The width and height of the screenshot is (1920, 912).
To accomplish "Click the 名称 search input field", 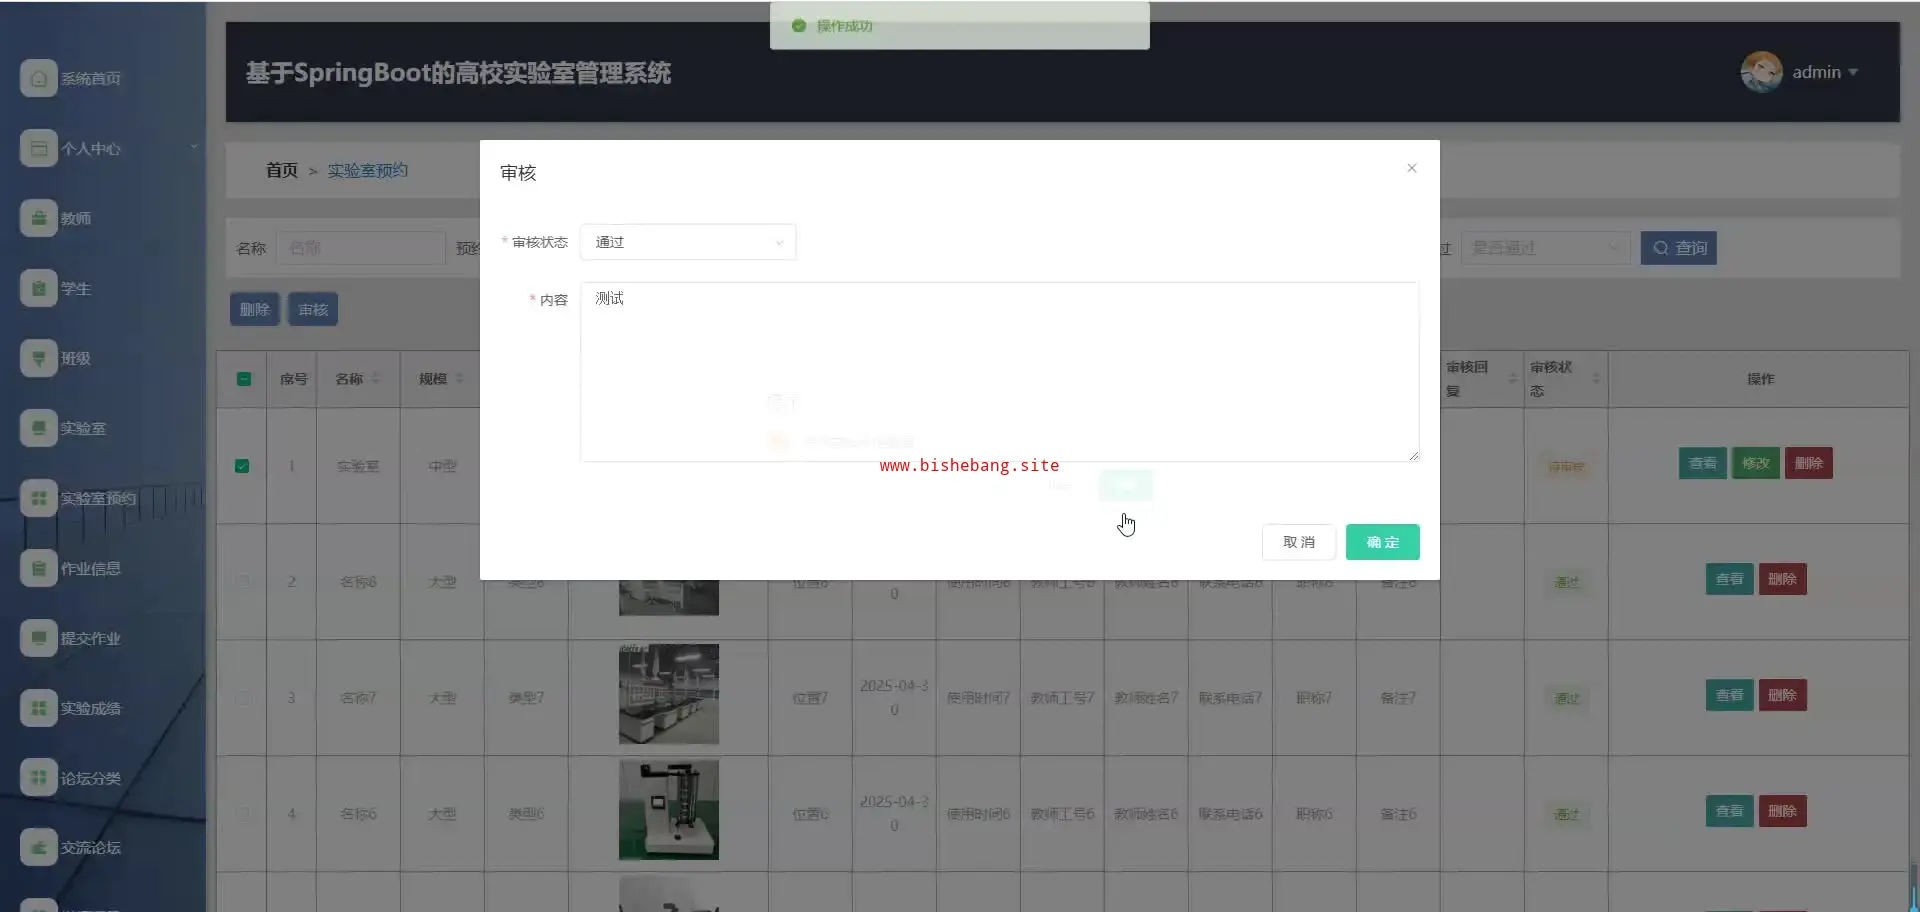I will click(x=360, y=248).
